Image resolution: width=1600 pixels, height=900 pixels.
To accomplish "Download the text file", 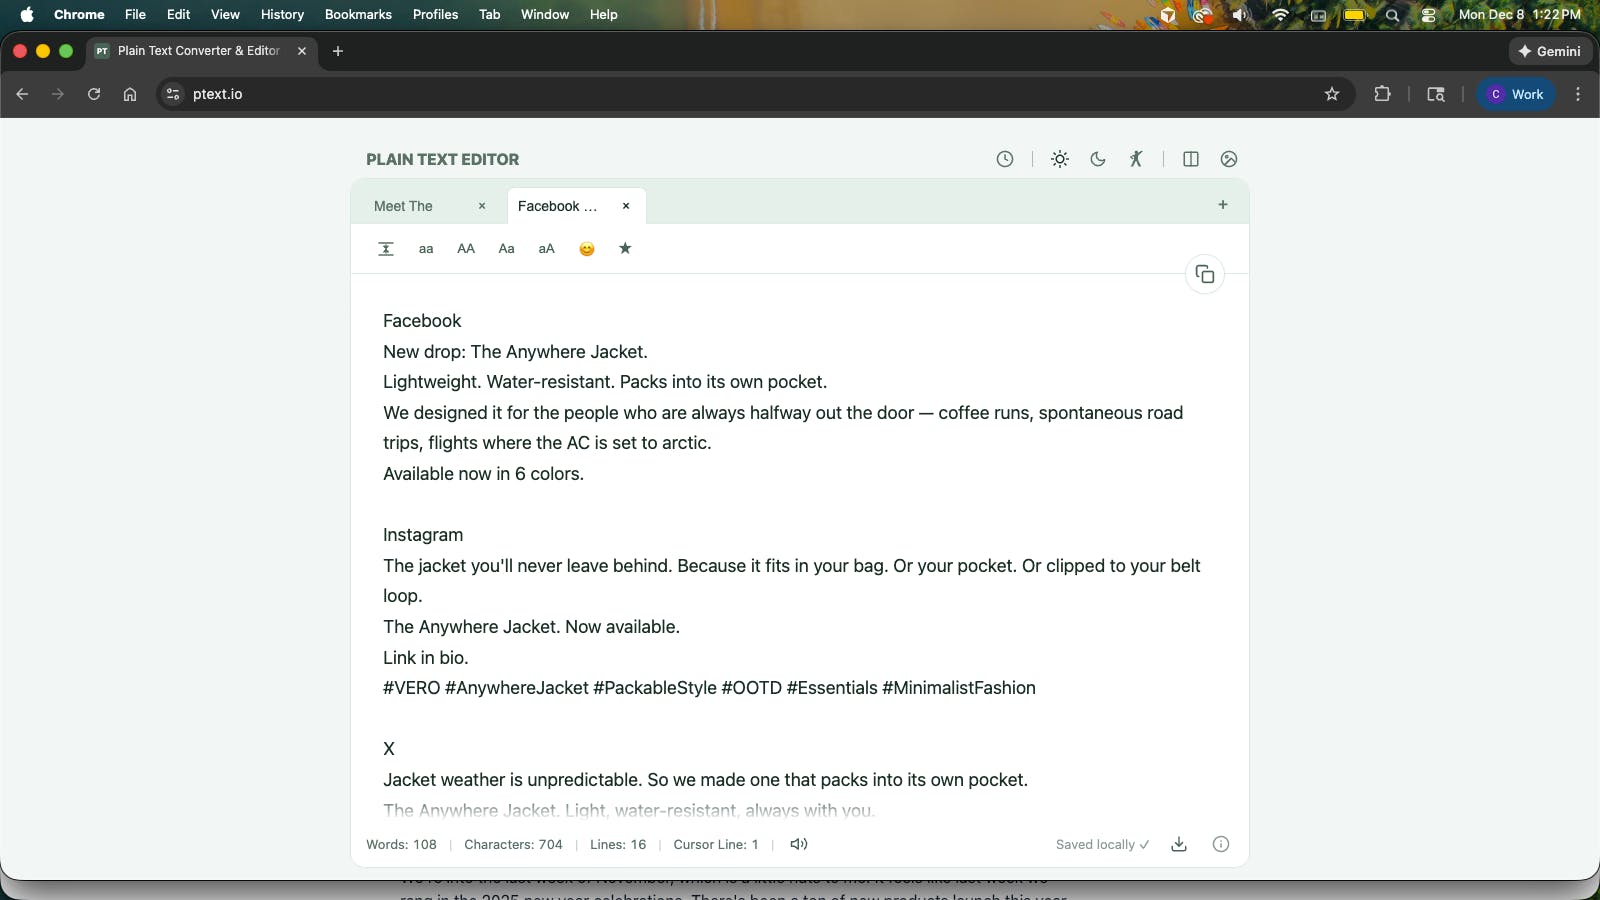I will point(1179,844).
